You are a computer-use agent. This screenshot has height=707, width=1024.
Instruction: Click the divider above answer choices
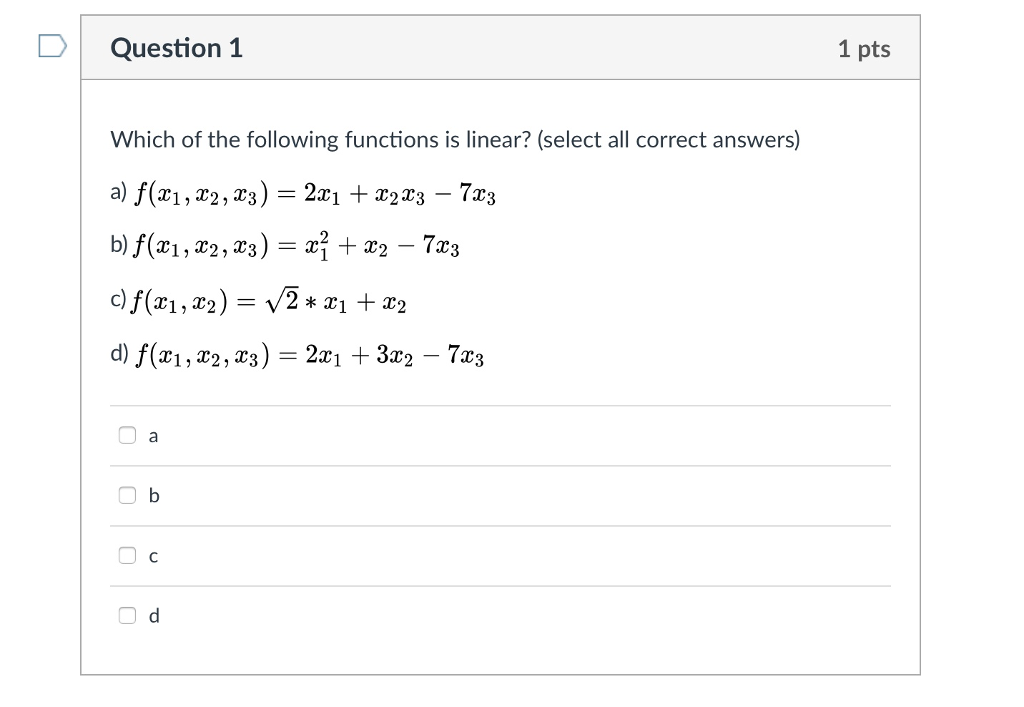pos(500,405)
